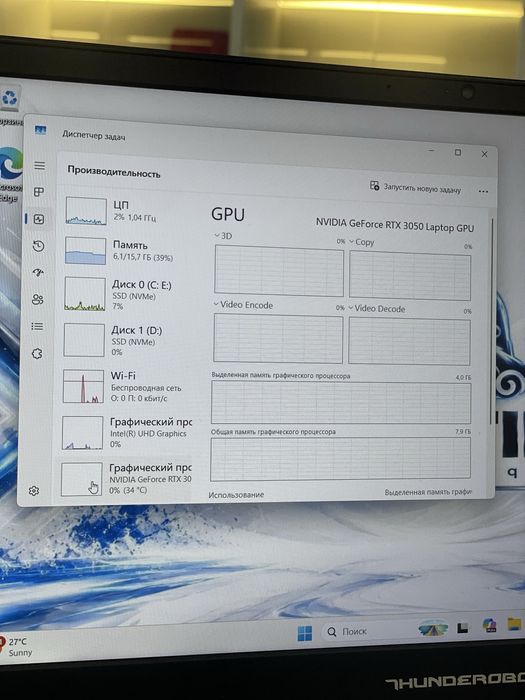The height and width of the screenshot is (700, 525).
Task: Maximize the Task Manager window
Action: point(458,152)
